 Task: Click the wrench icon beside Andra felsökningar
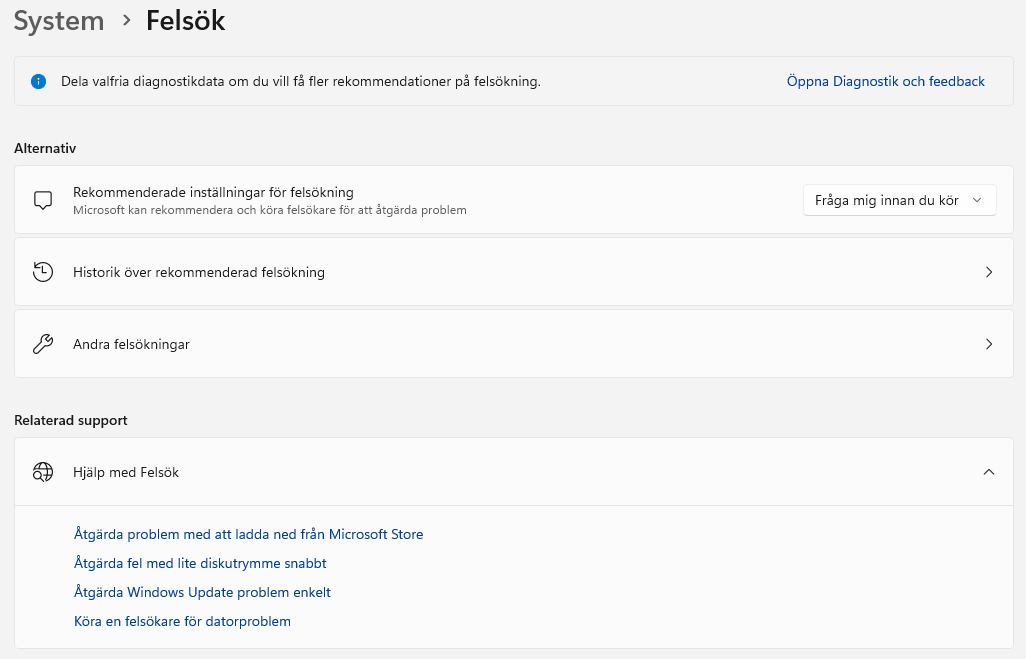coord(43,344)
